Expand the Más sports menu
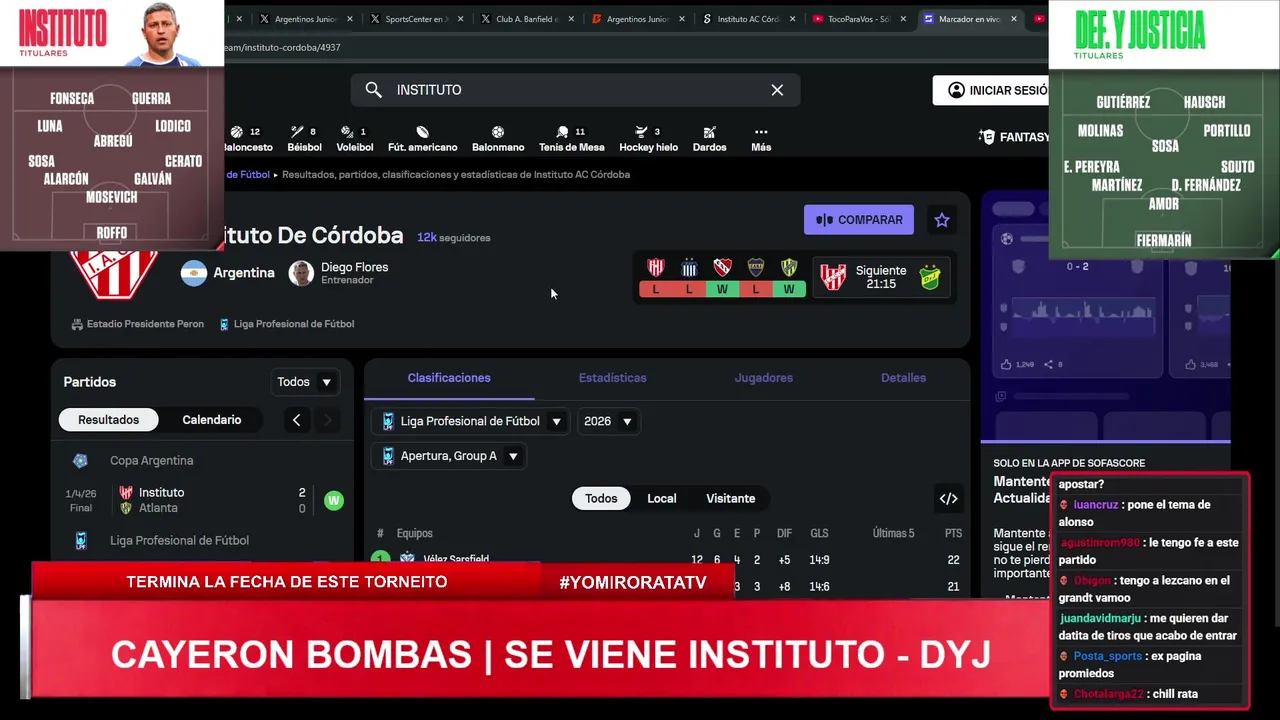This screenshot has height=720, width=1280. [761, 139]
